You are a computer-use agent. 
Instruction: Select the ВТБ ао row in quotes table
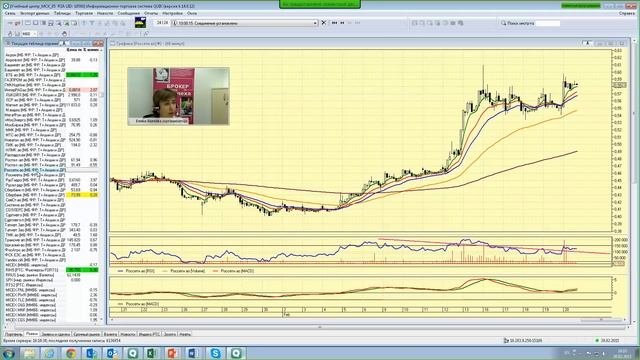coord(52,75)
